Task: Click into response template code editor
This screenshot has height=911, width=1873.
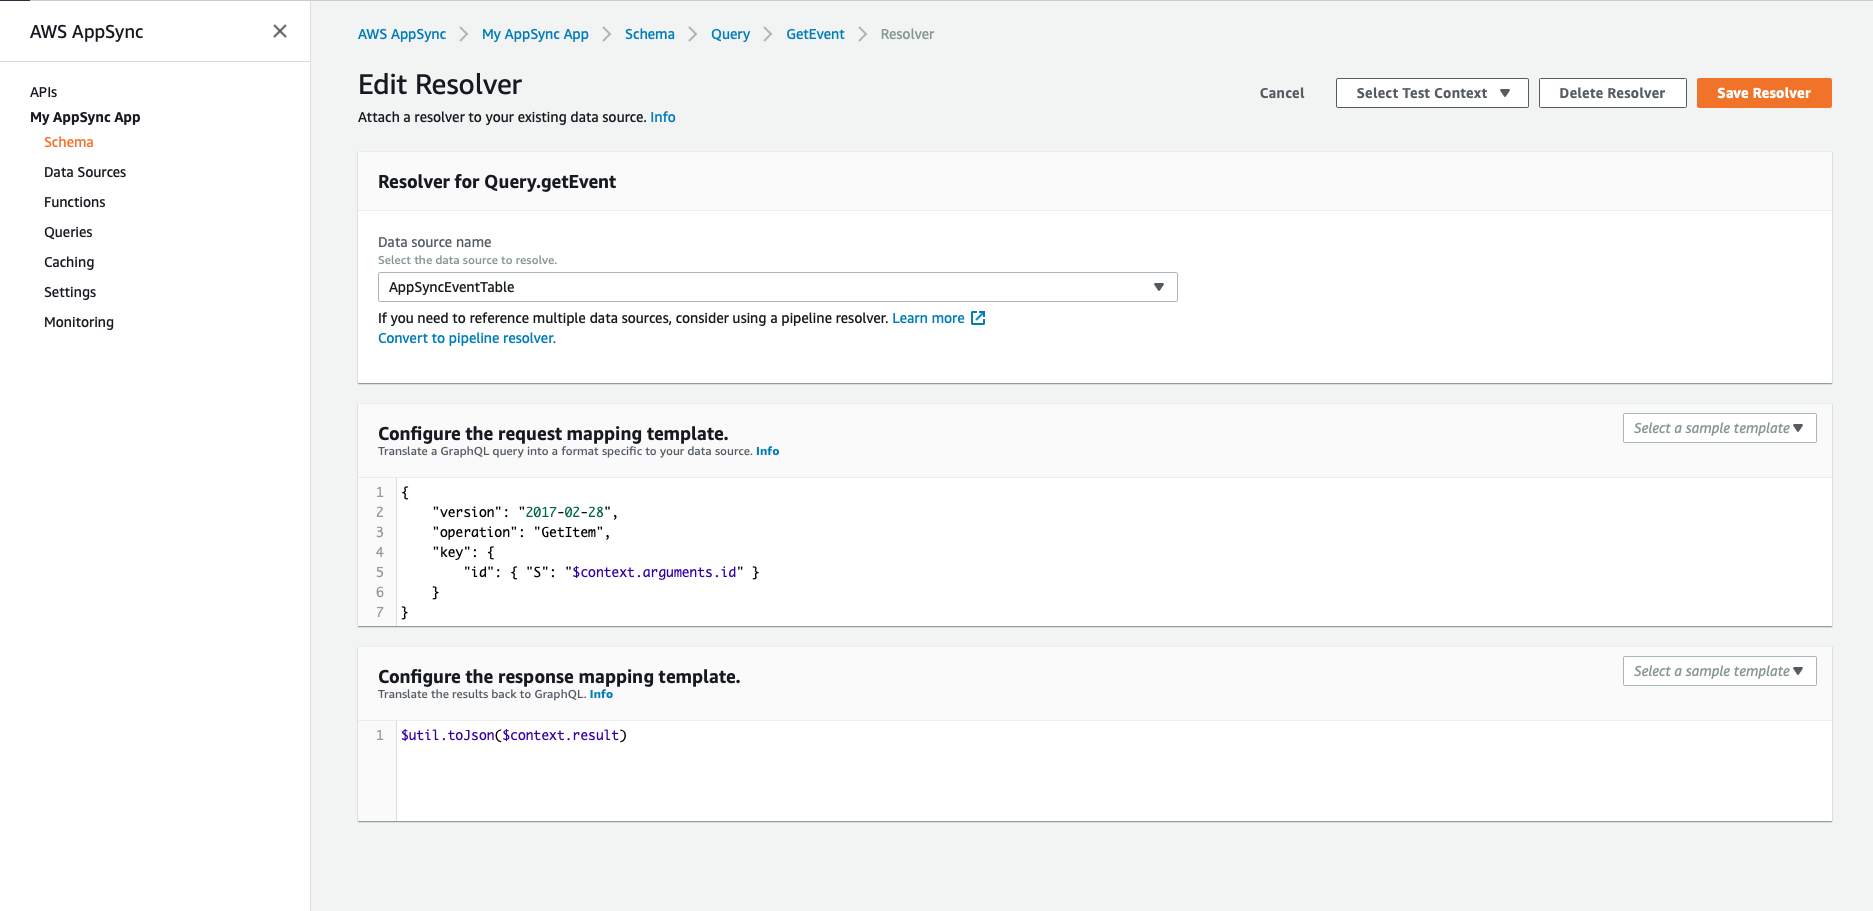Action: [x=1113, y=771]
